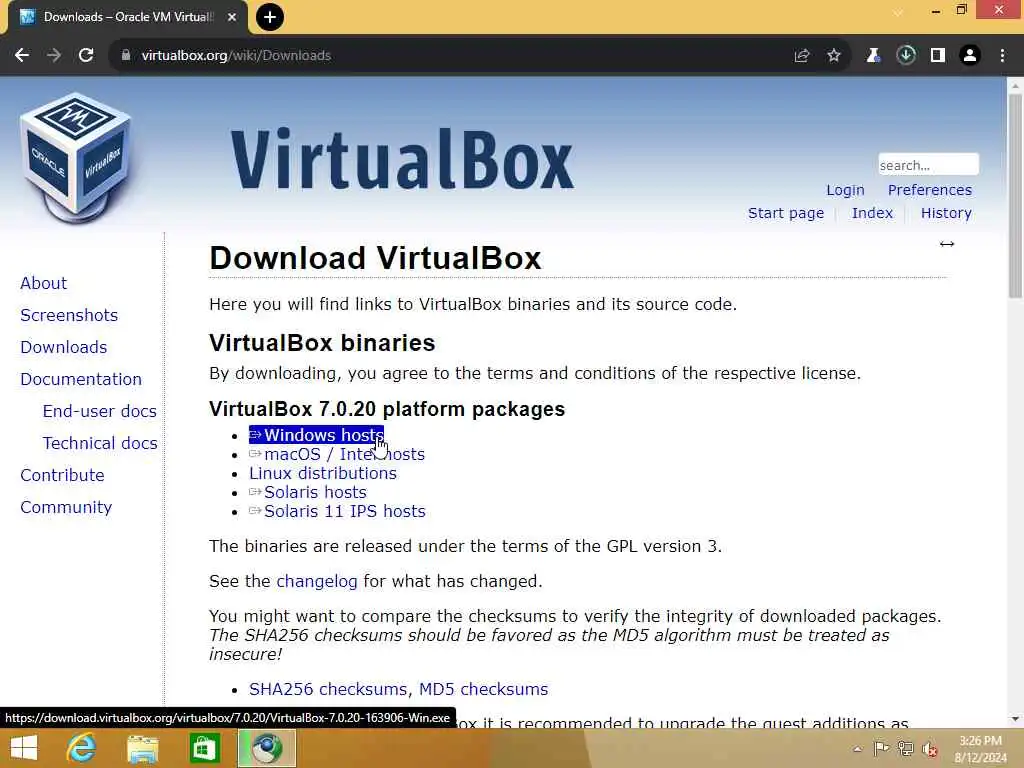Download the macOS / Intel hosts package
The height and width of the screenshot is (768, 1024).
pyautogui.click(x=337, y=454)
